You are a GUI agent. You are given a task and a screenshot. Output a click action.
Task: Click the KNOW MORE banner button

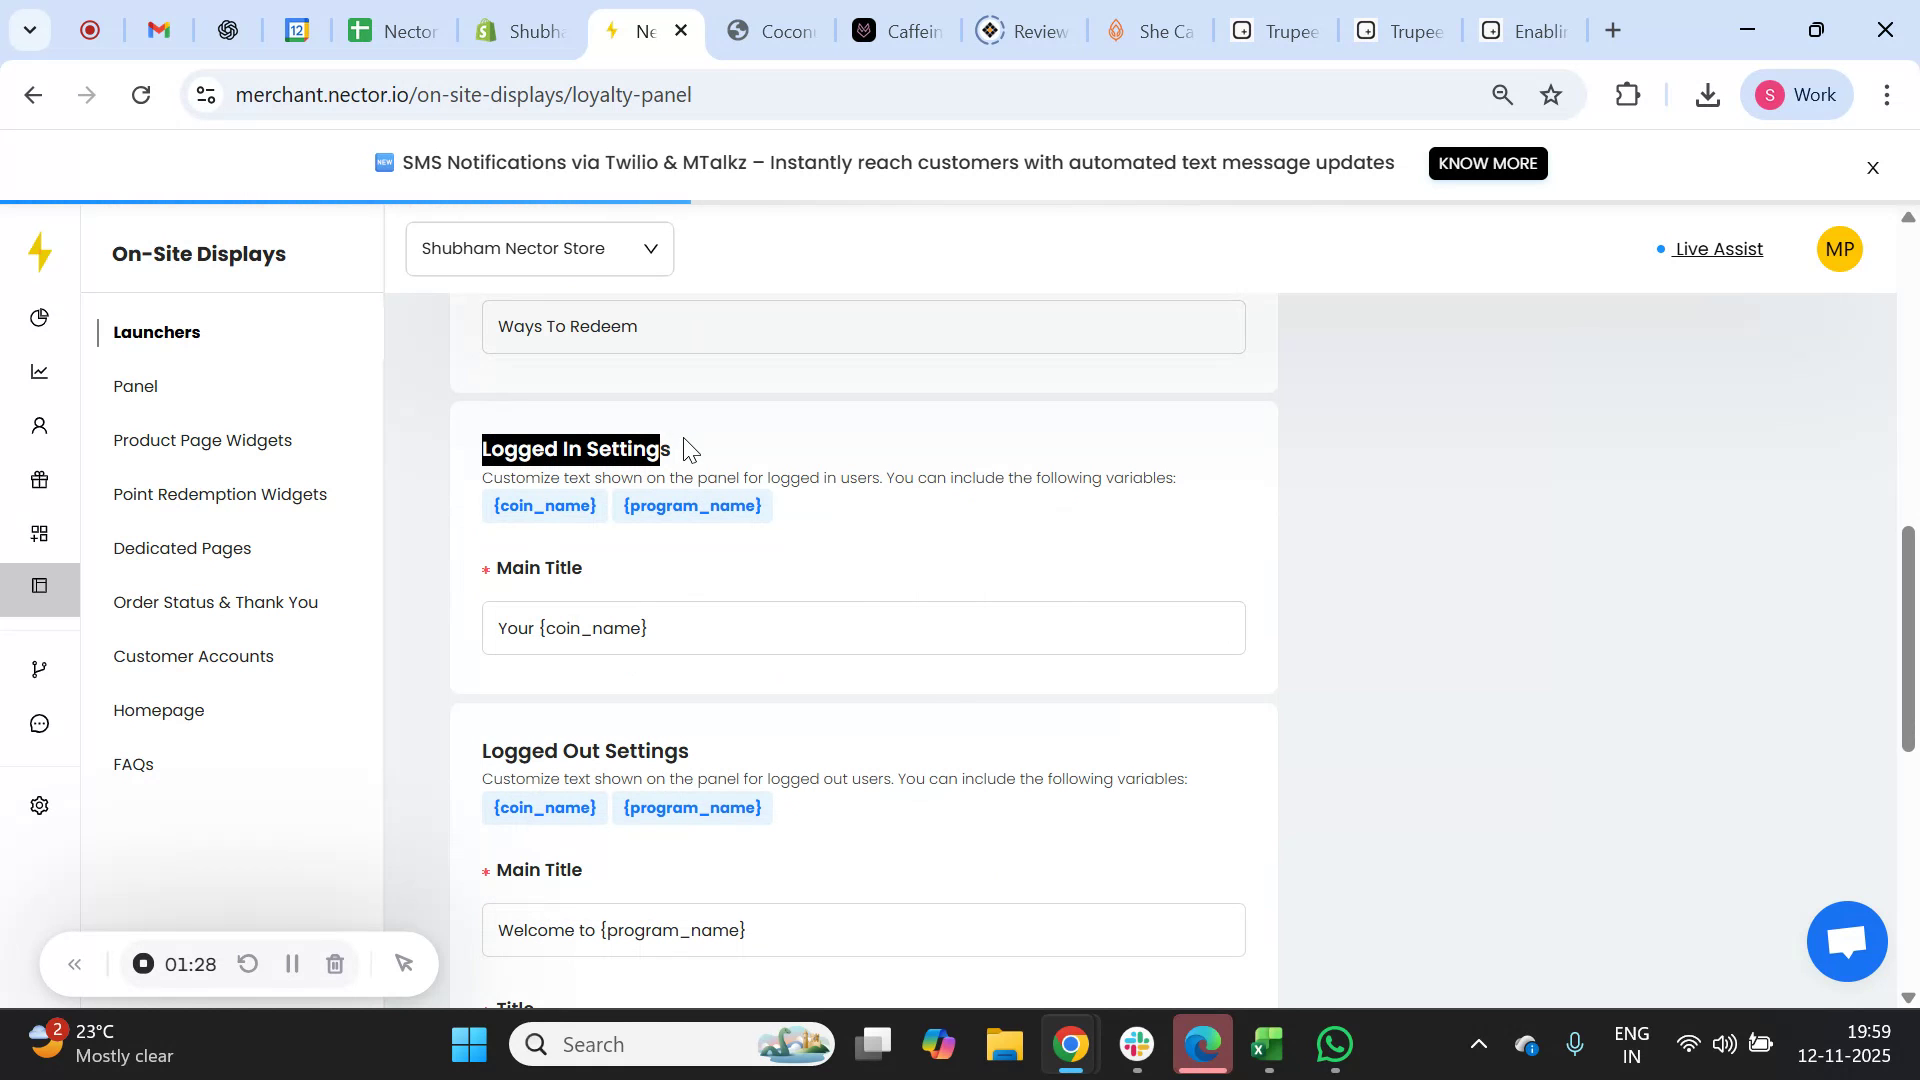[1488, 163]
